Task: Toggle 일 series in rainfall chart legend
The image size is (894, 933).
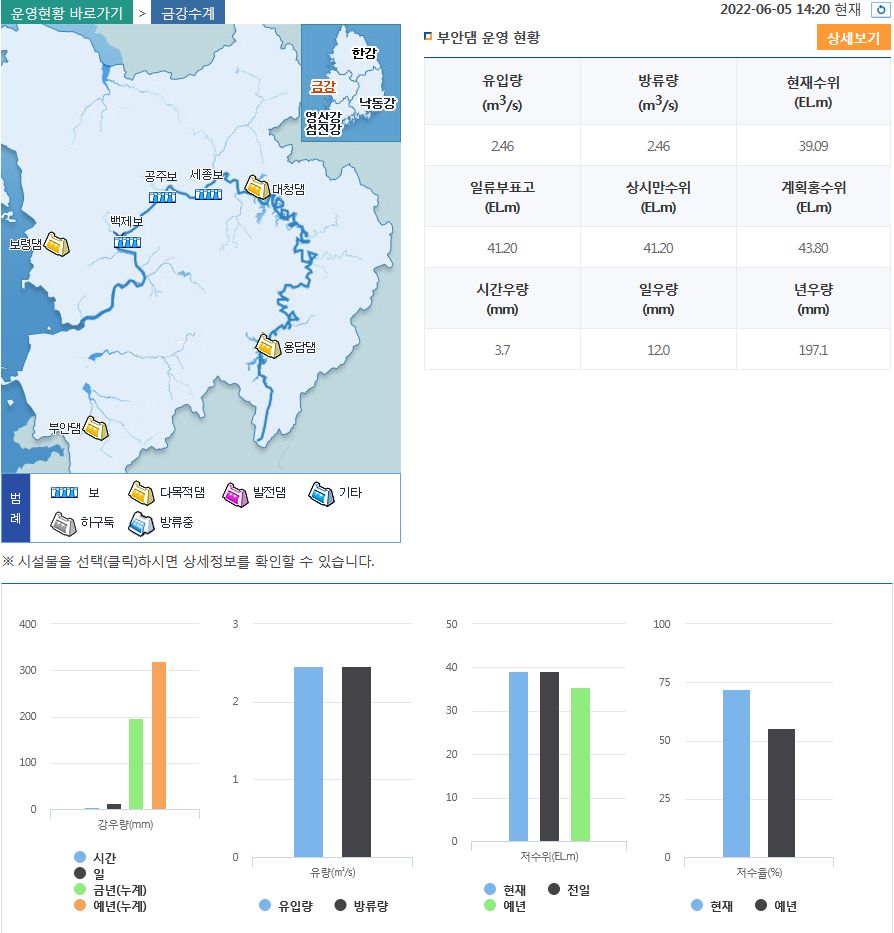Action: pyautogui.click(x=89, y=873)
